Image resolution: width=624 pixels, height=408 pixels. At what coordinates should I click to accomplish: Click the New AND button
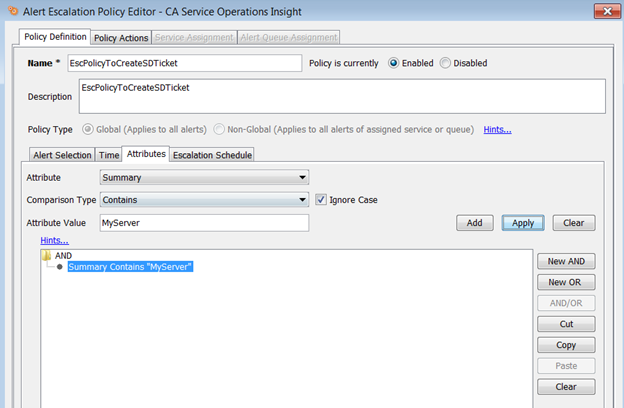566,261
